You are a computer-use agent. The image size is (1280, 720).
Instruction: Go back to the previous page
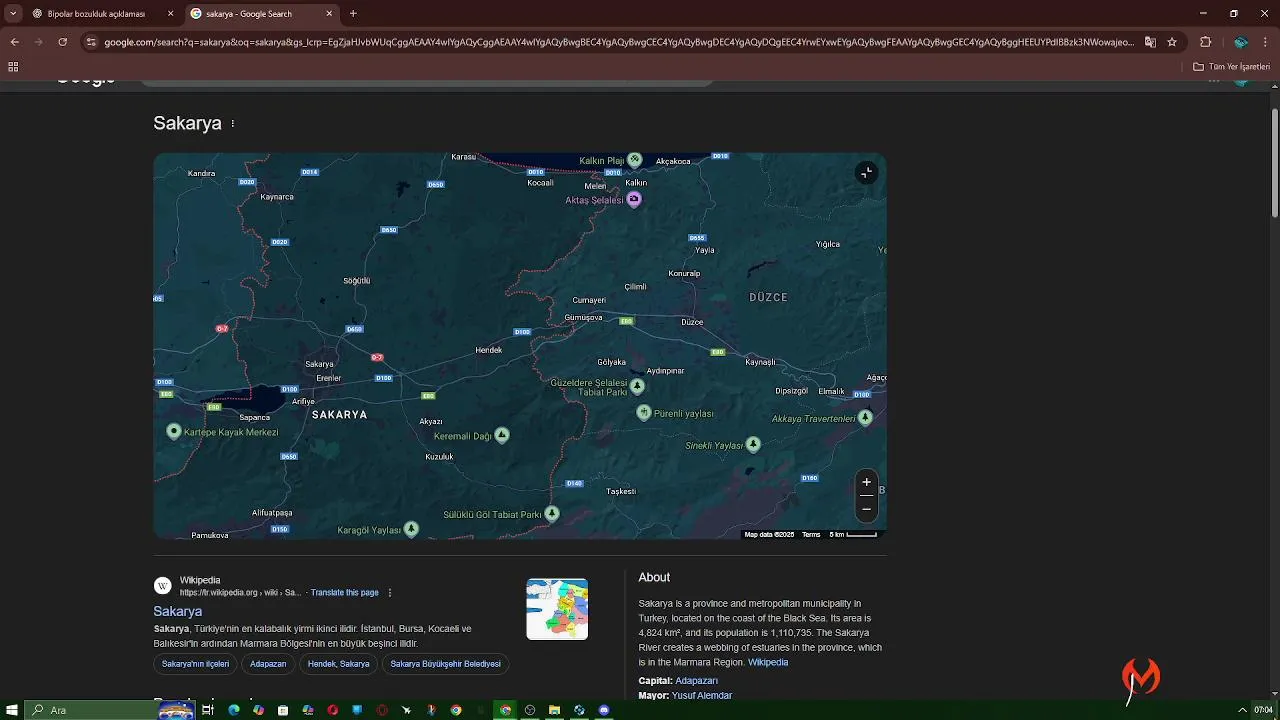[14, 42]
